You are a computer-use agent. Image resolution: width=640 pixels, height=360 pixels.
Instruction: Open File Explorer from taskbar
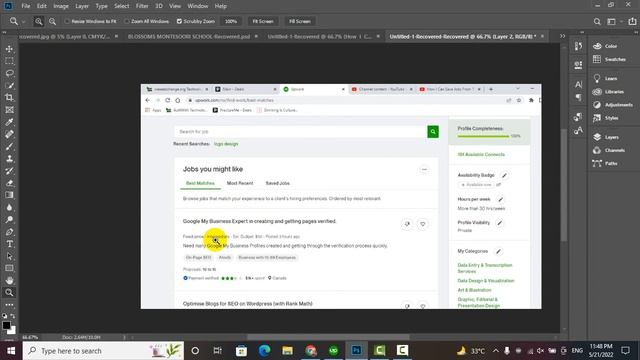[x=287, y=351]
